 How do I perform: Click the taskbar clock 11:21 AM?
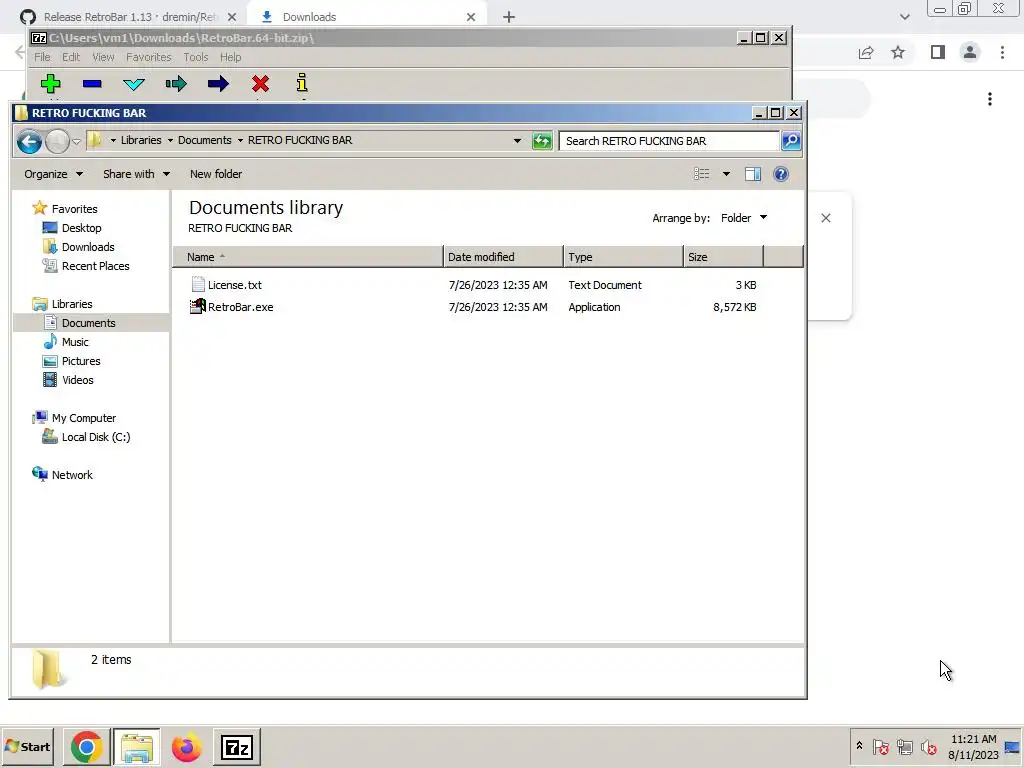click(973, 739)
